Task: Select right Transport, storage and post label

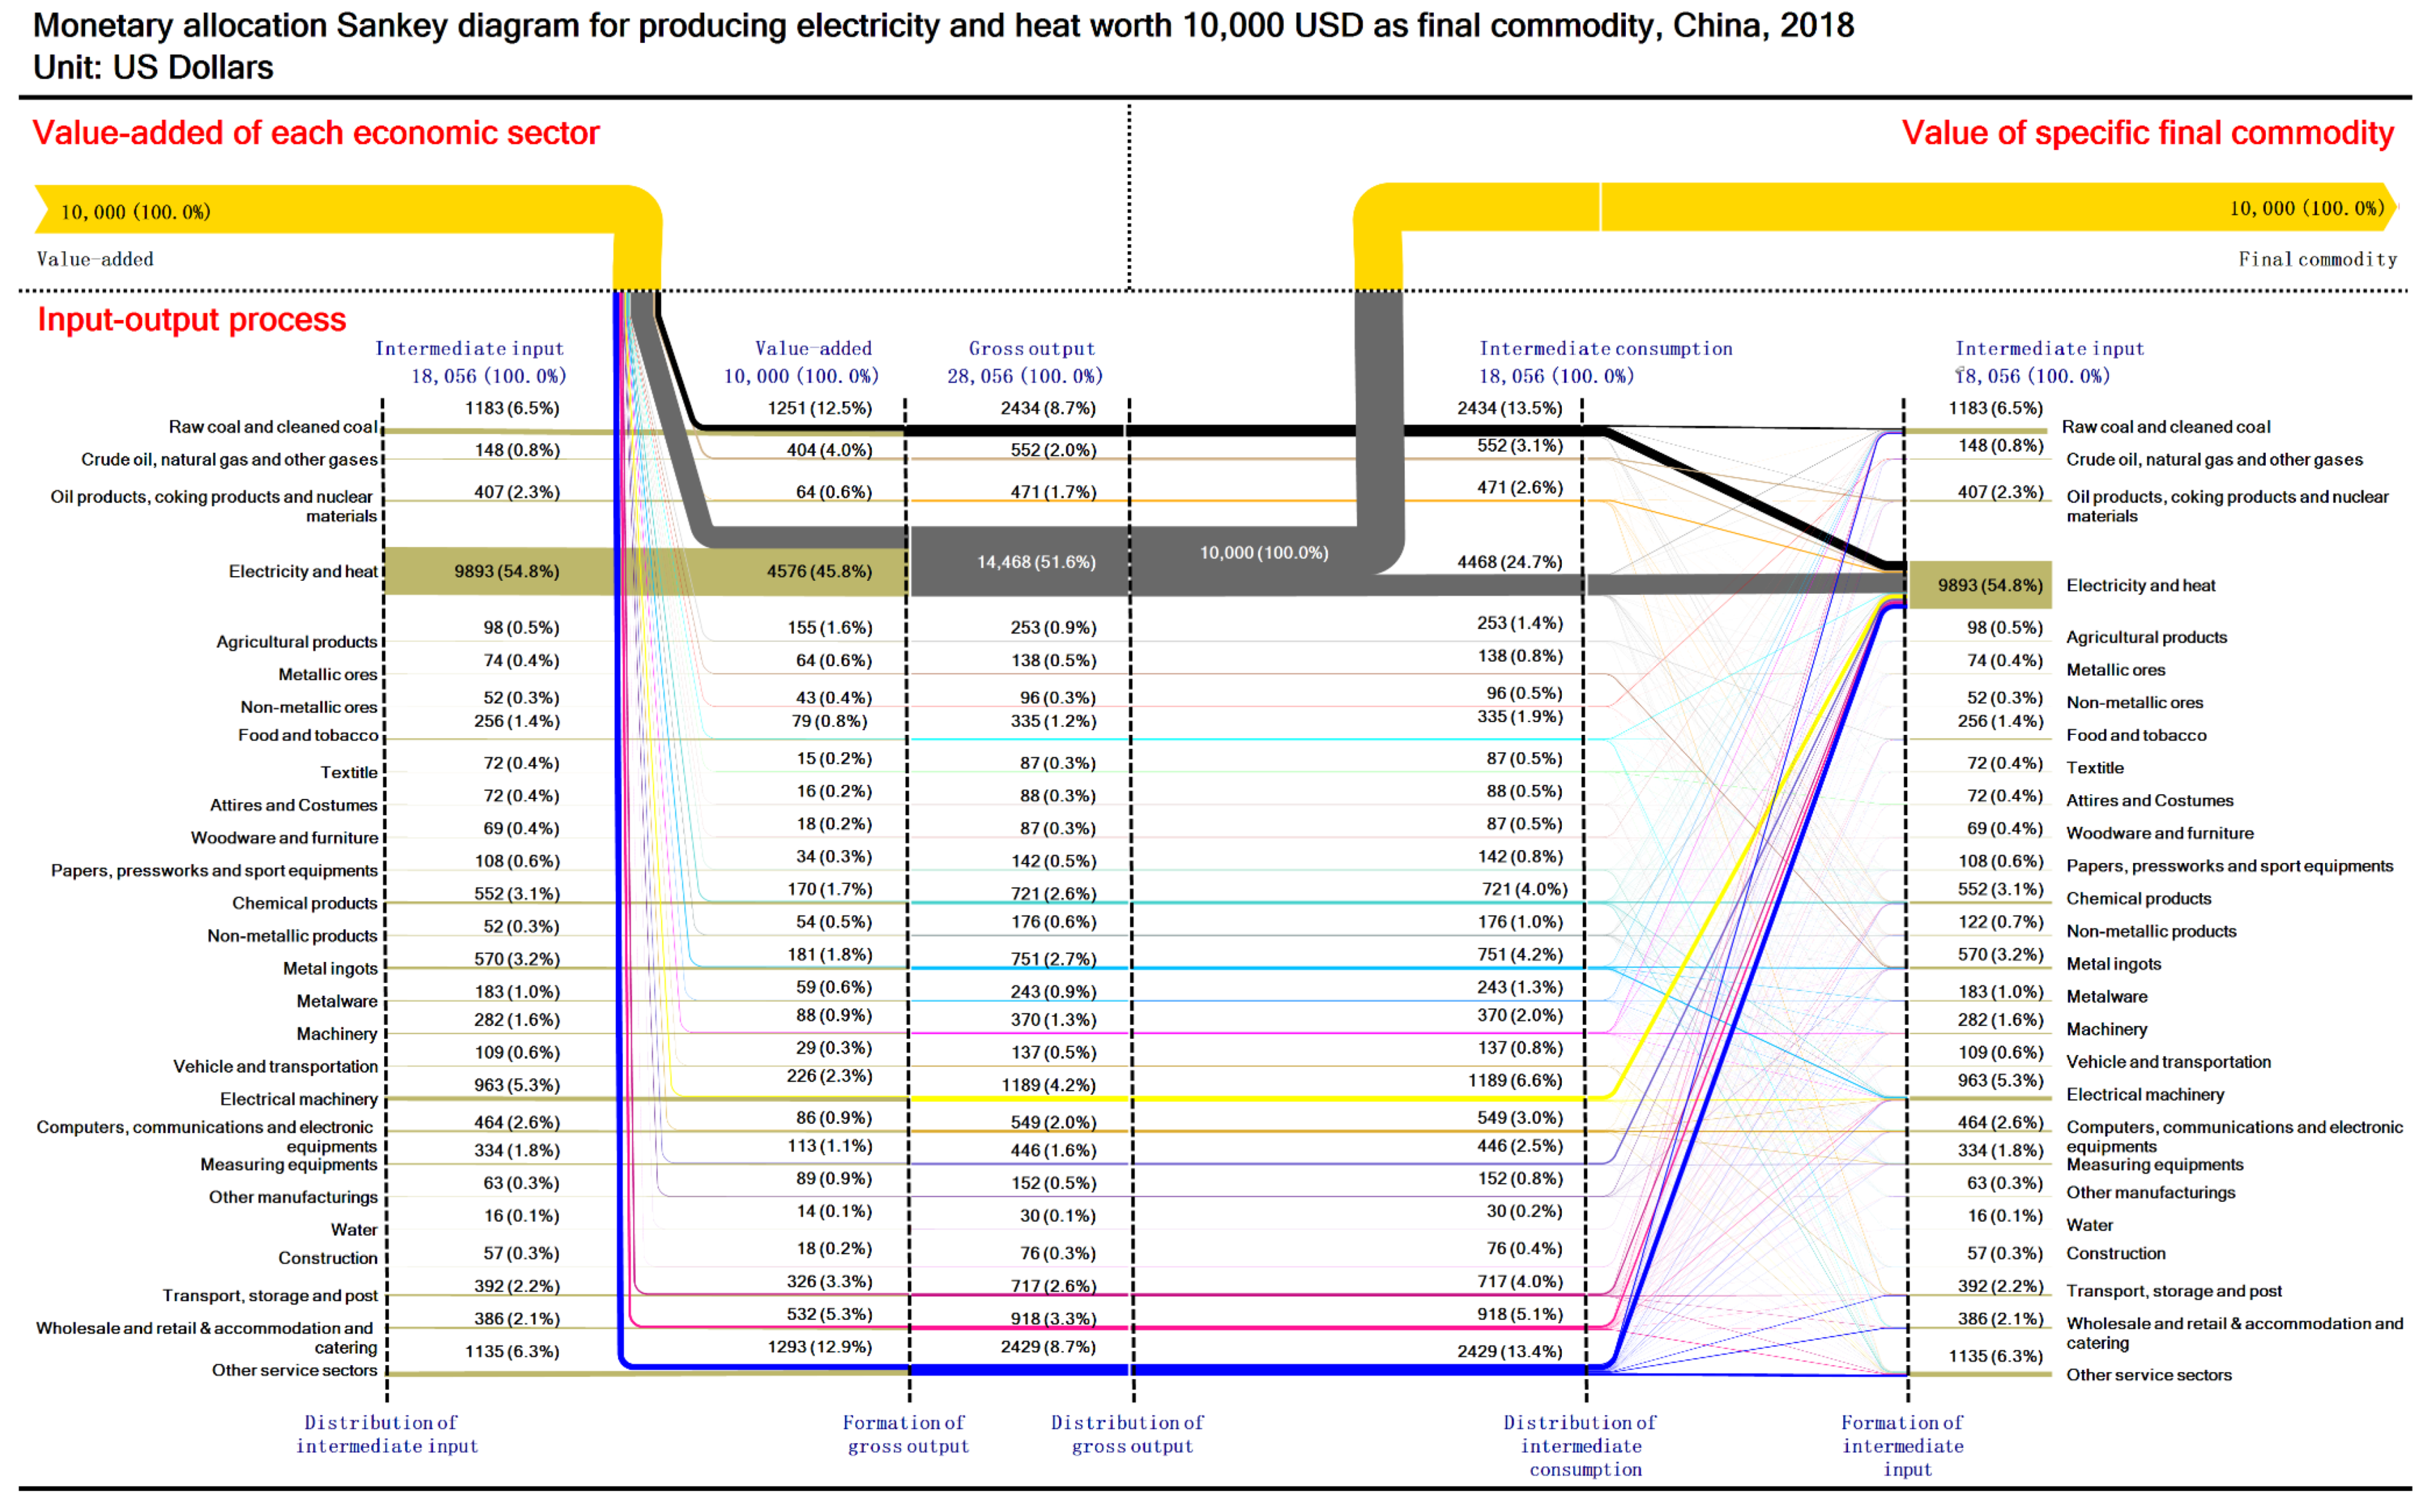Action: coord(2173,1292)
